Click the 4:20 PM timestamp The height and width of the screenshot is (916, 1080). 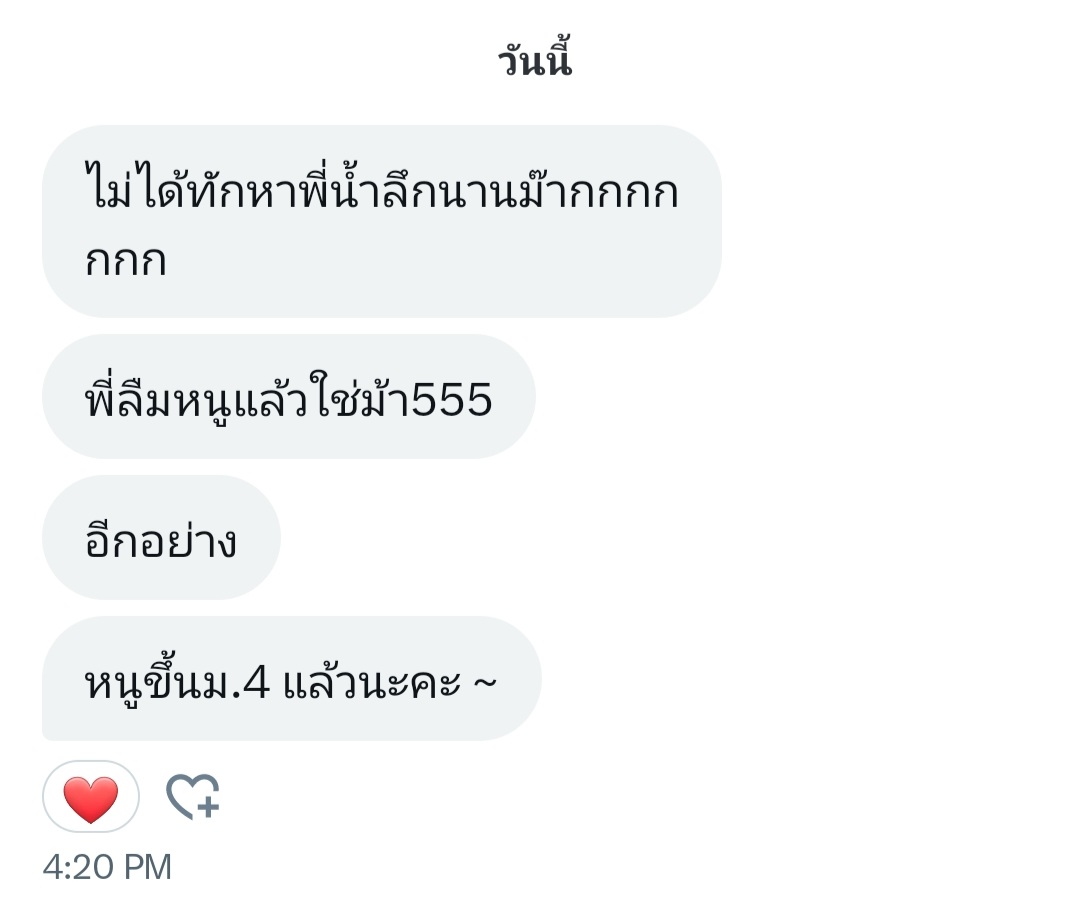coord(107,867)
